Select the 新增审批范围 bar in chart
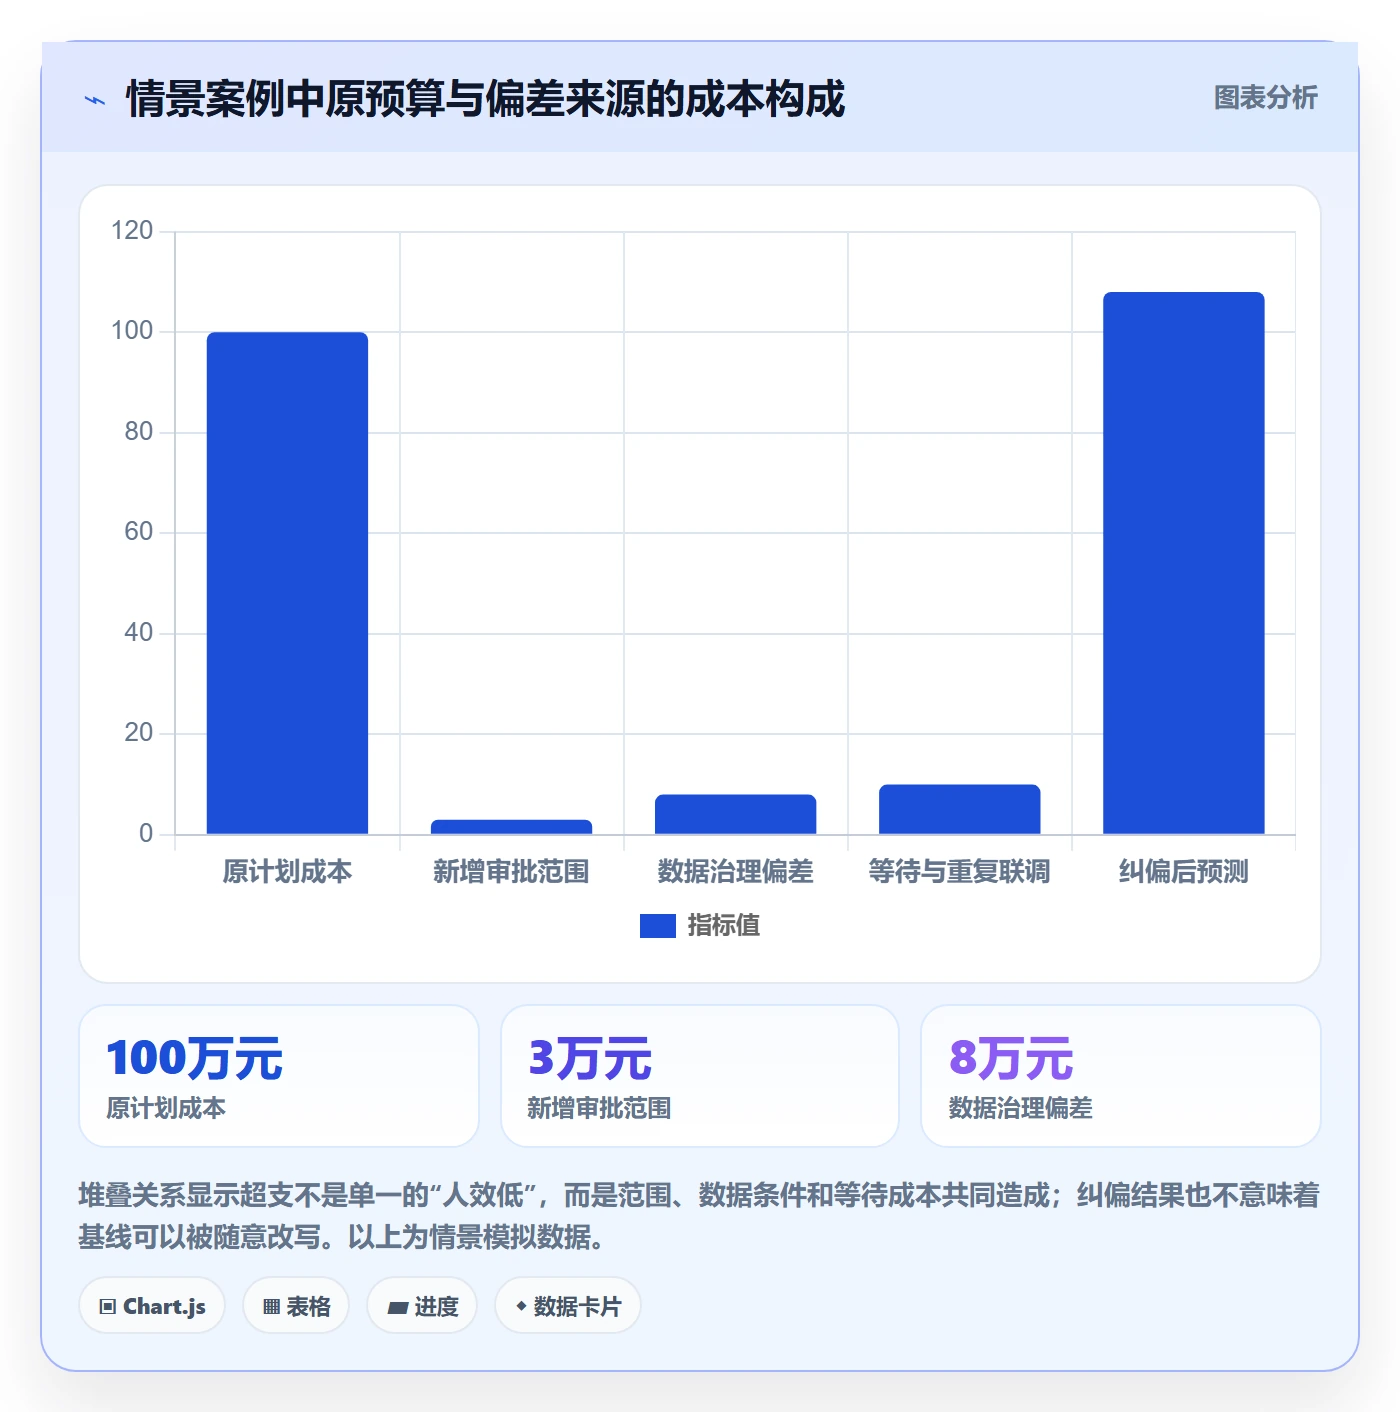Screen dimensions: 1400x1412 511,827
